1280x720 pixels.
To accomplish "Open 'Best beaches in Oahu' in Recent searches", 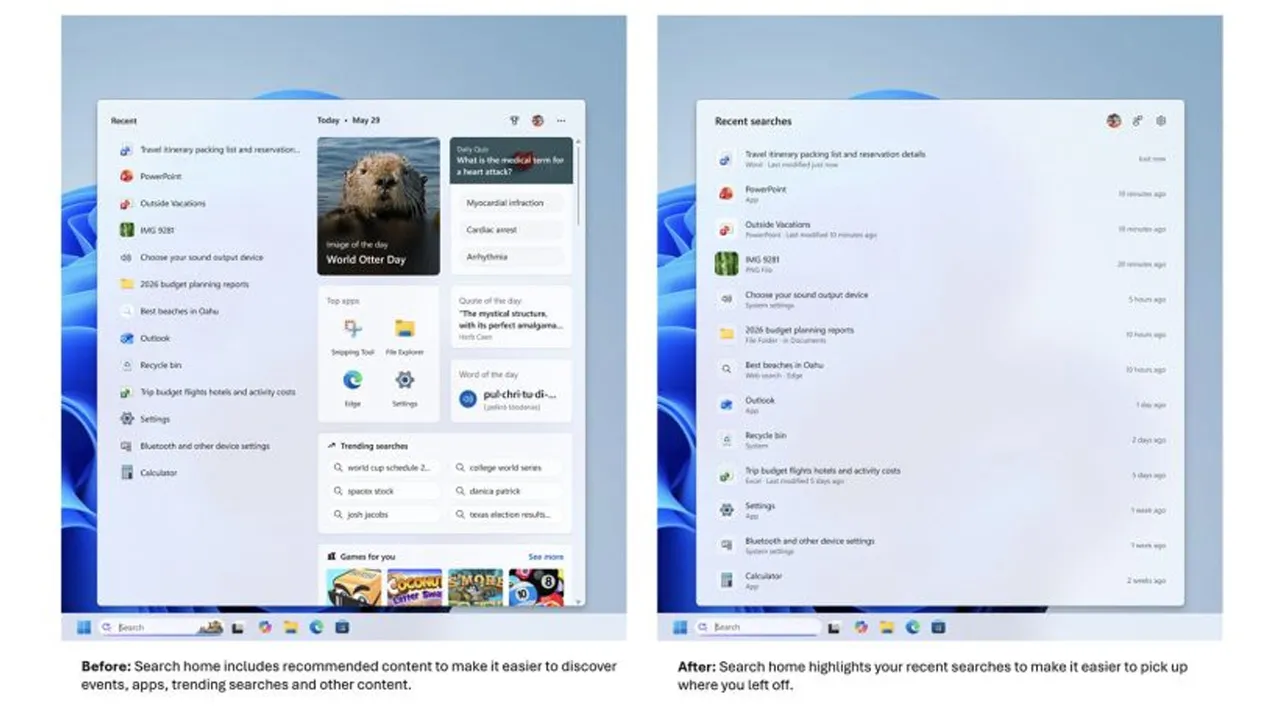I will point(940,369).
